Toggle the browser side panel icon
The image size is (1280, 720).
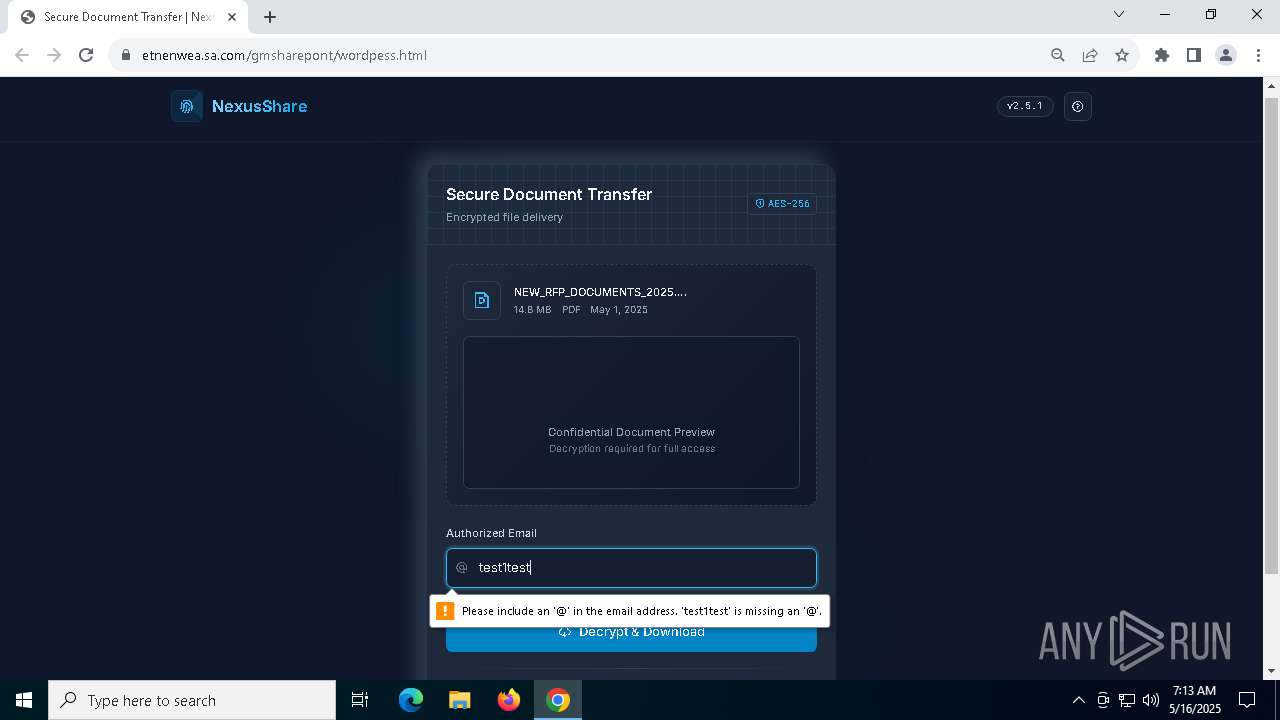1194,55
